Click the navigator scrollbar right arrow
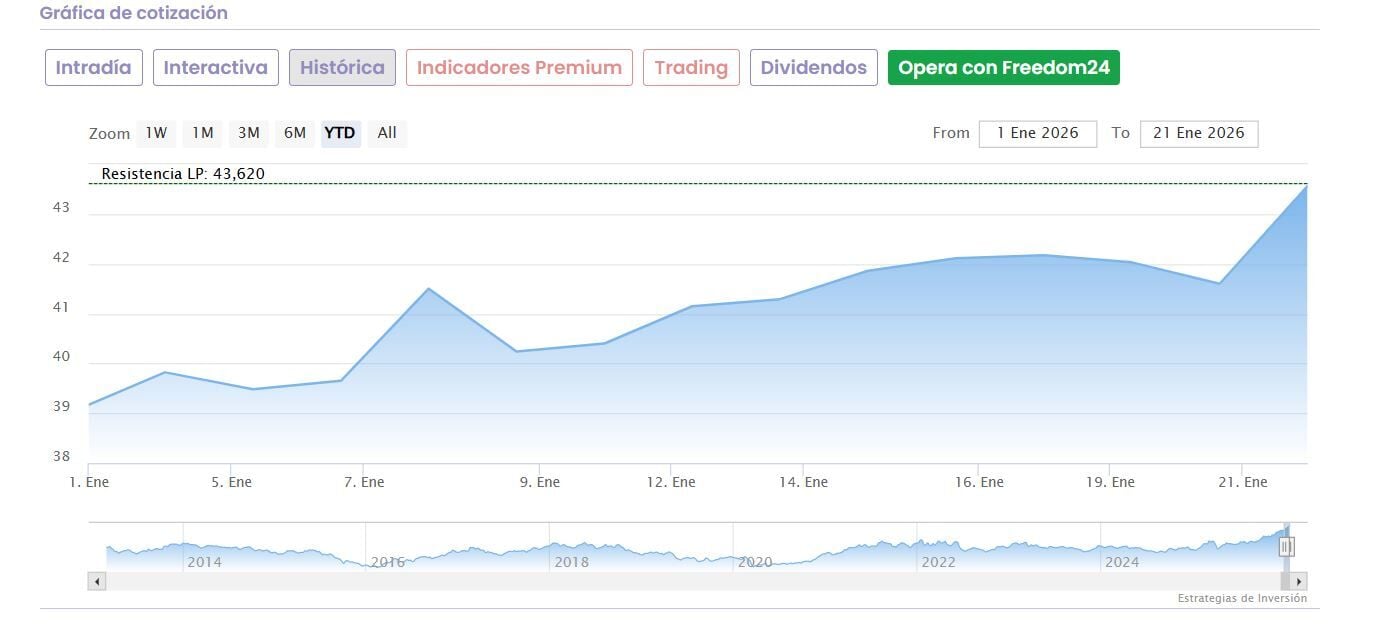The height and width of the screenshot is (635, 1393). [x=1299, y=581]
